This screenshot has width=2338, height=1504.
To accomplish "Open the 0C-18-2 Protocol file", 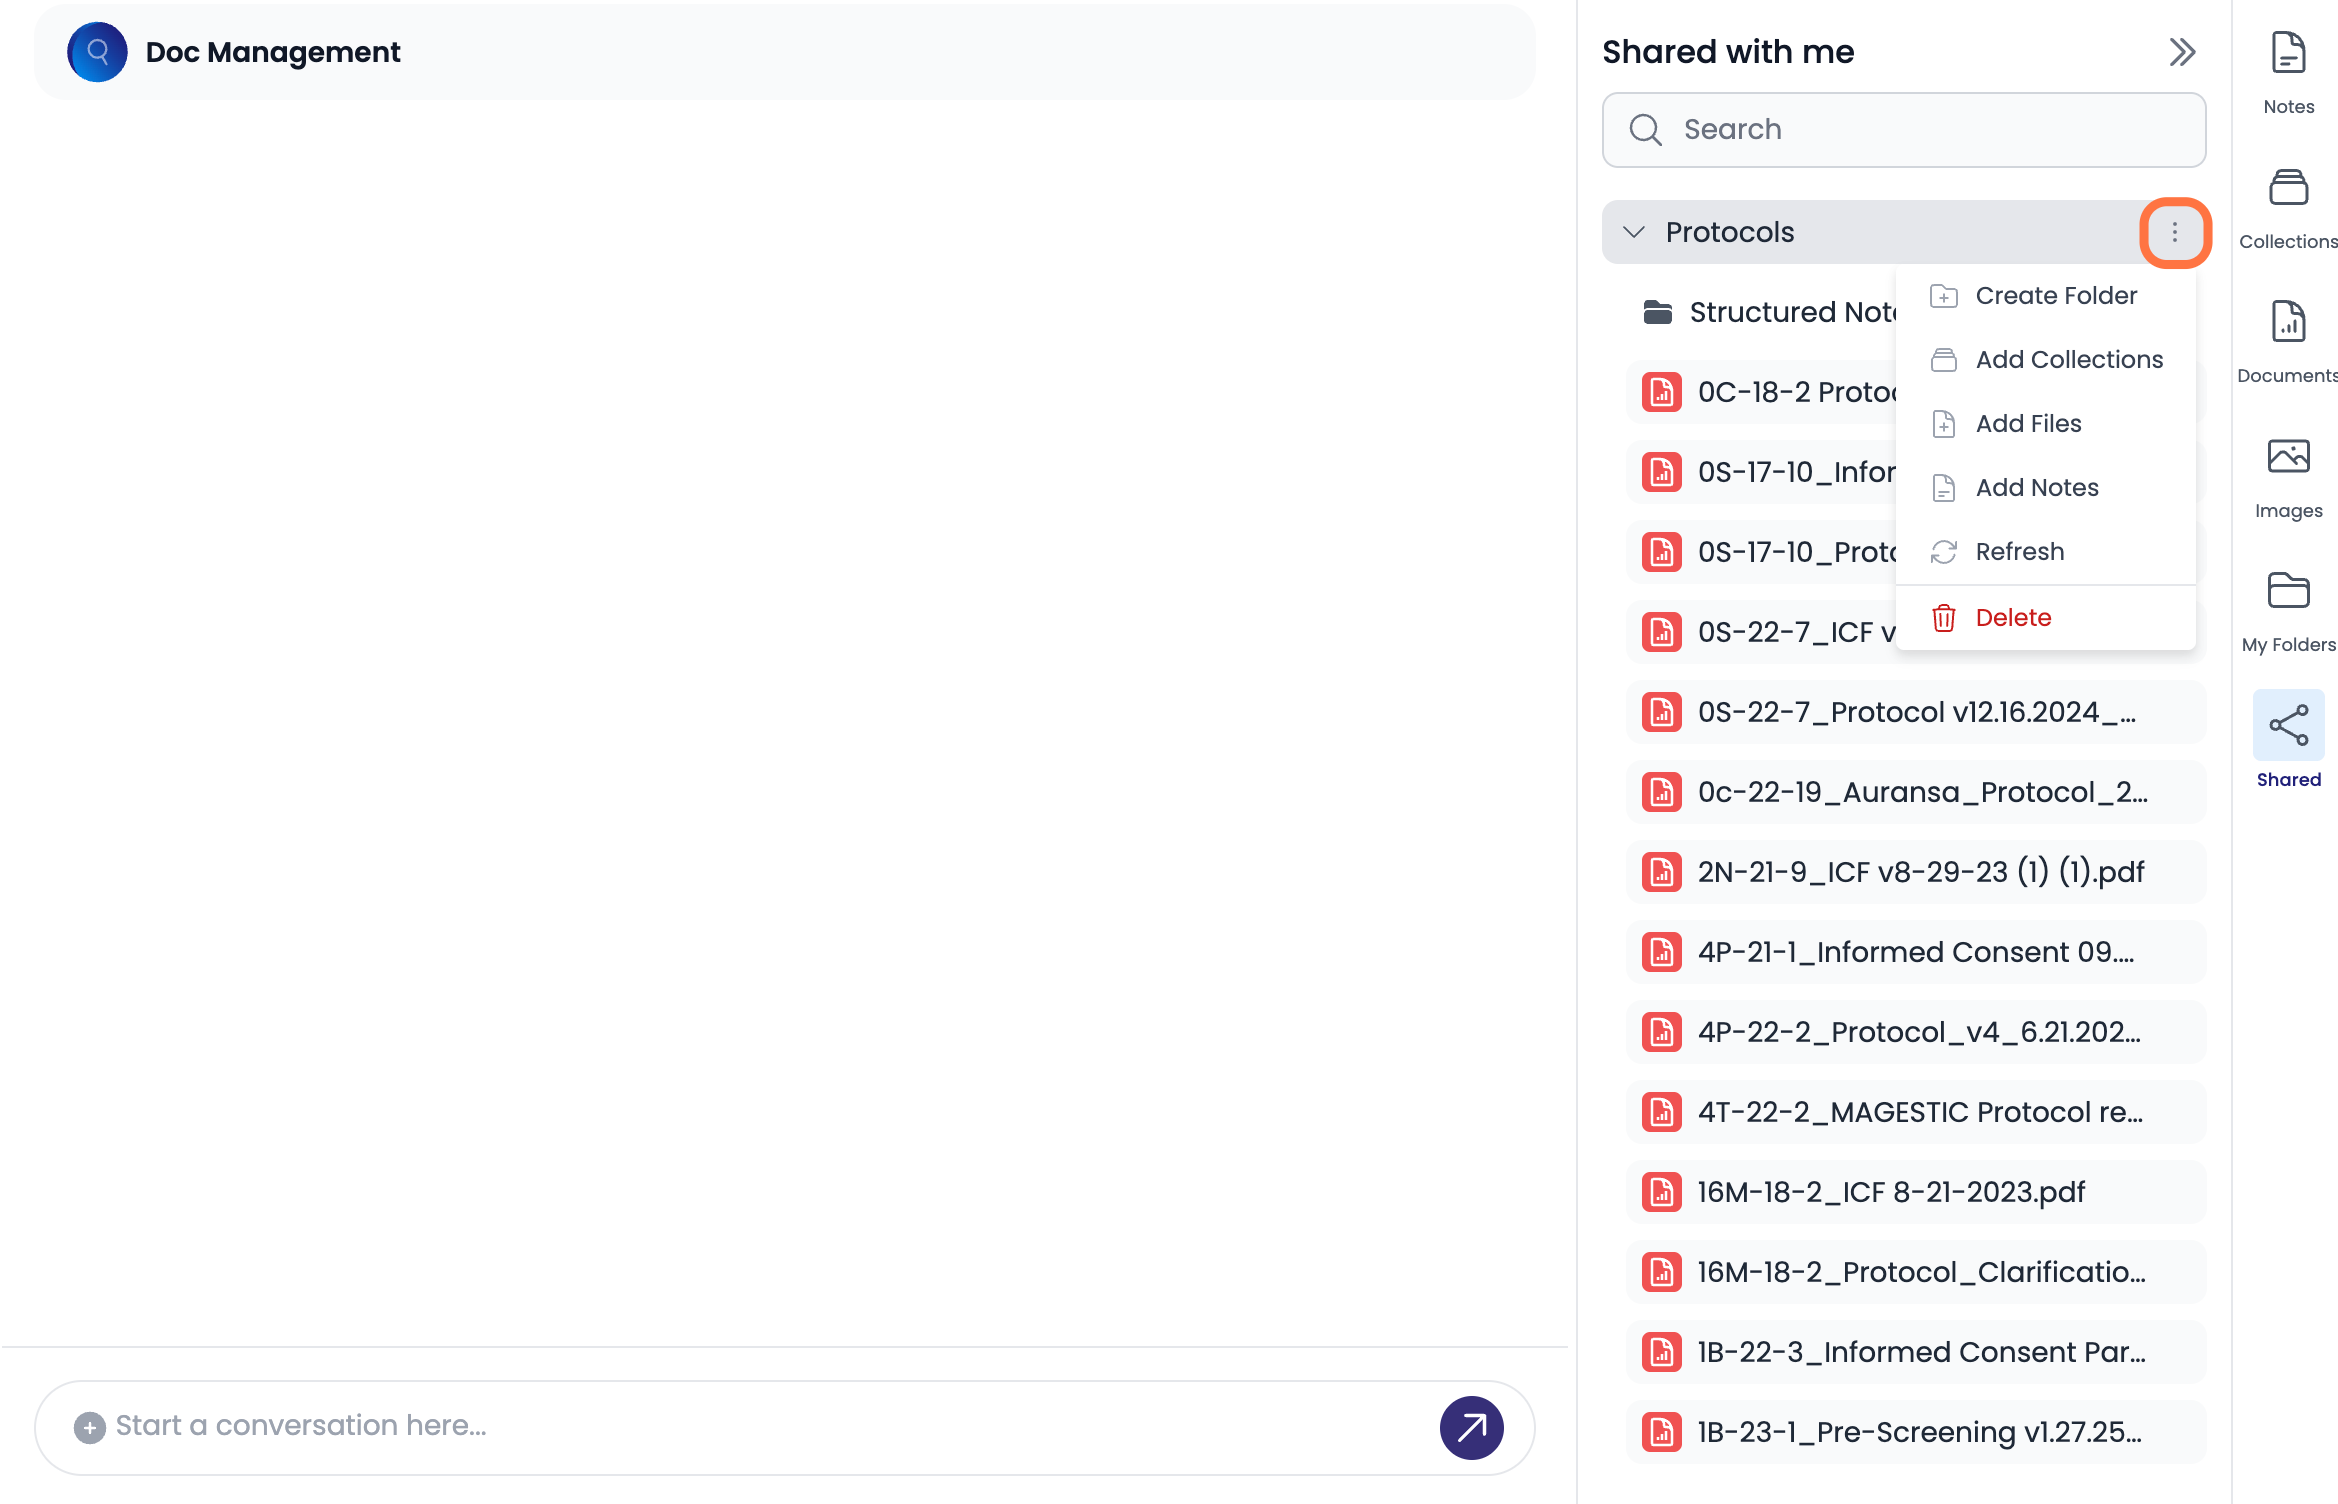I will [1761, 392].
